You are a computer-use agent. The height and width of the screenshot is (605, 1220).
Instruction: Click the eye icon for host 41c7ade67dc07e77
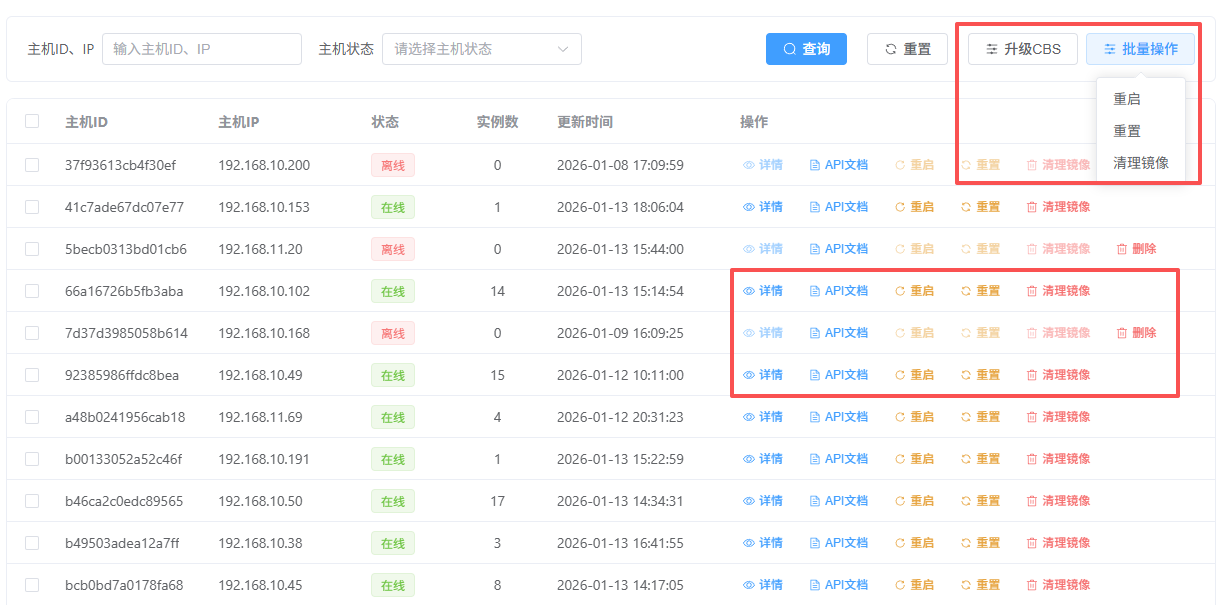point(748,207)
